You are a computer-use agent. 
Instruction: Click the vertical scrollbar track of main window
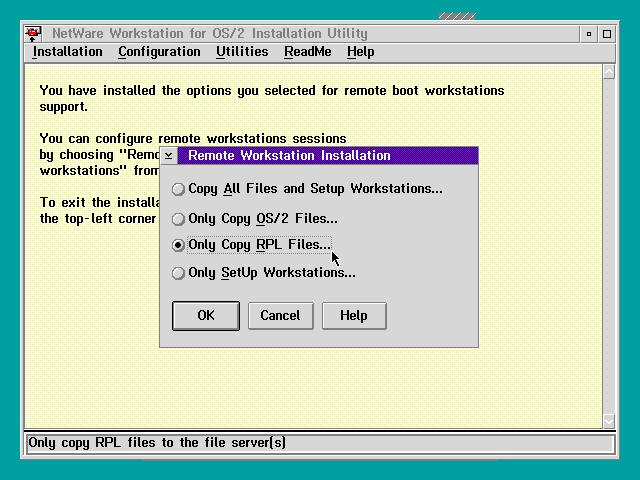pyautogui.click(x=609, y=247)
